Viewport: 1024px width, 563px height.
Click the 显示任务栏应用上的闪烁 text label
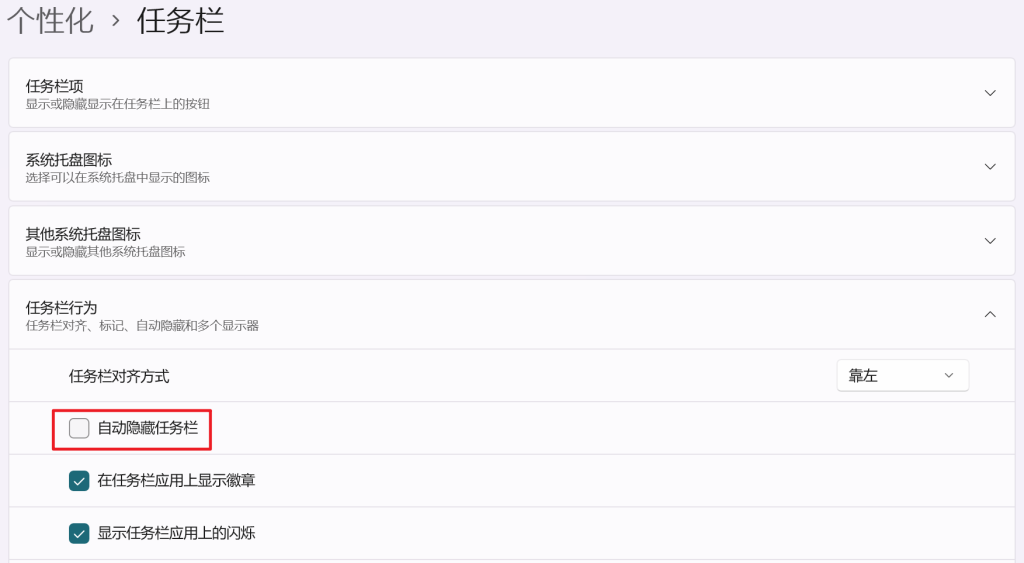point(176,533)
